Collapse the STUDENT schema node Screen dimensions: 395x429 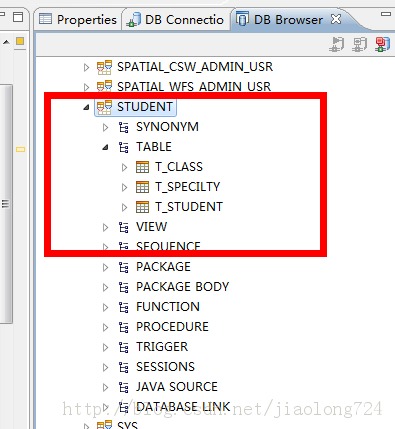point(86,107)
